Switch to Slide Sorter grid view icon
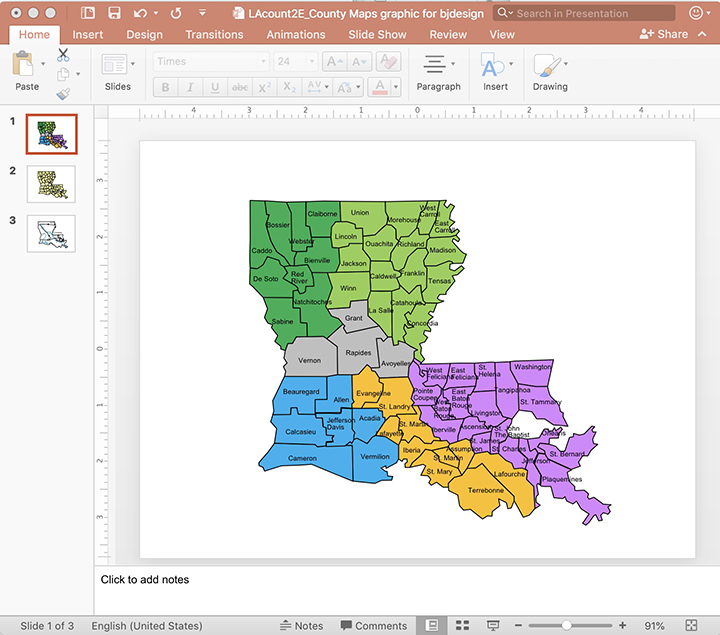This screenshot has width=720, height=635. pyautogui.click(x=462, y=625)
